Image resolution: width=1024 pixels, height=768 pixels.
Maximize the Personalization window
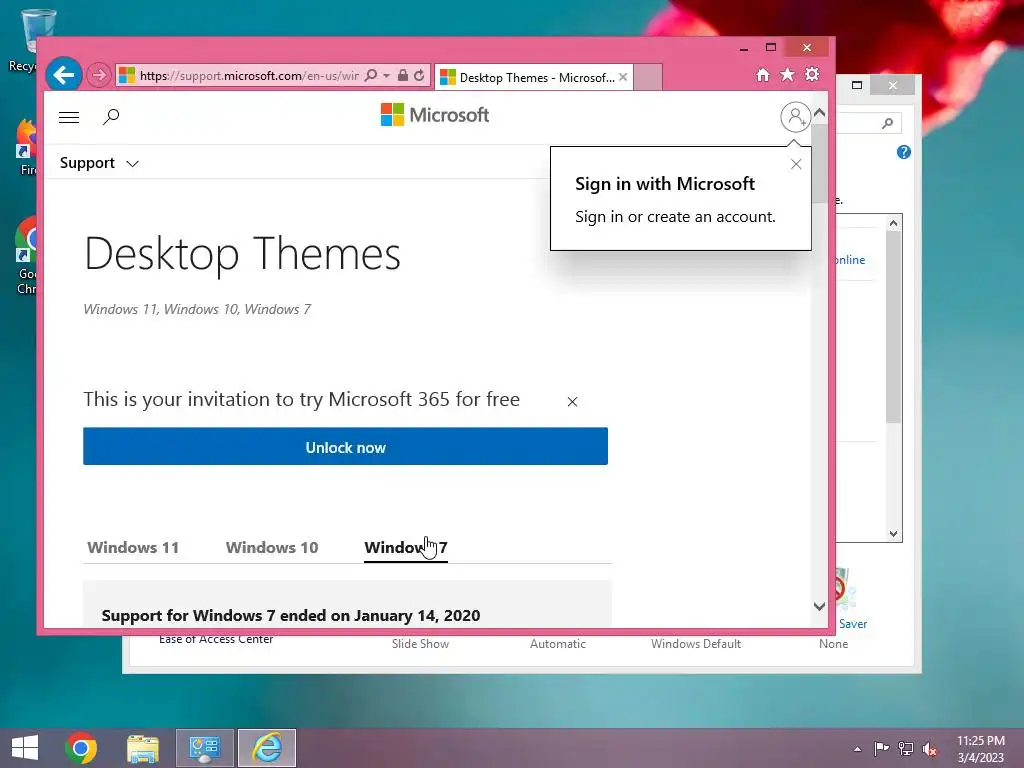(x=857, y=85)
